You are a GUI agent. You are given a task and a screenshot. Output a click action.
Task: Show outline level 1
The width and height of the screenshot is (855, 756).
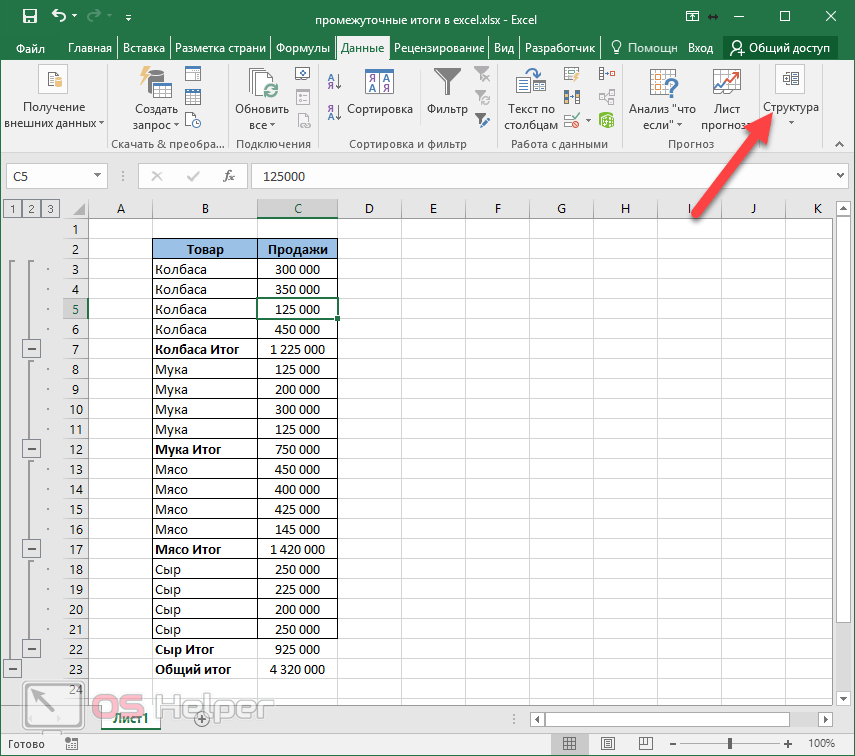tap(13, 208)
